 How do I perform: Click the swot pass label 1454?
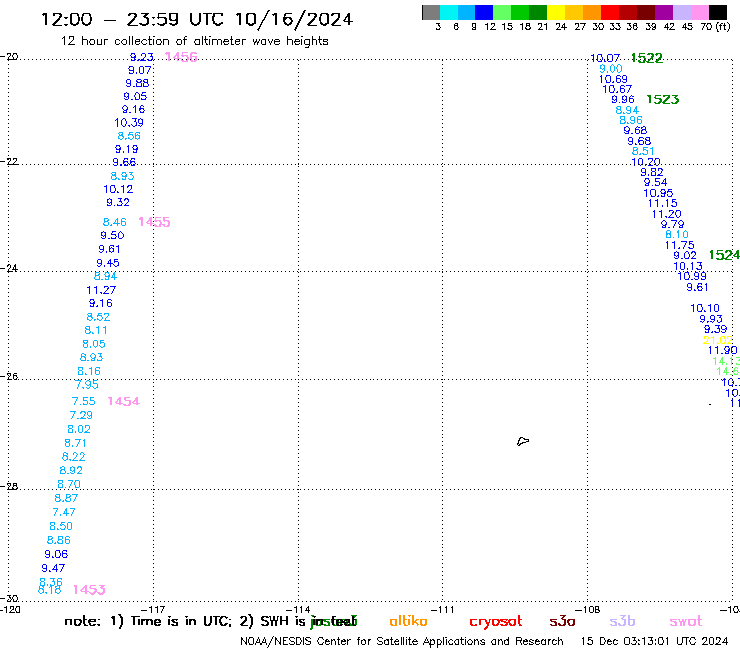tap(124, 401)
